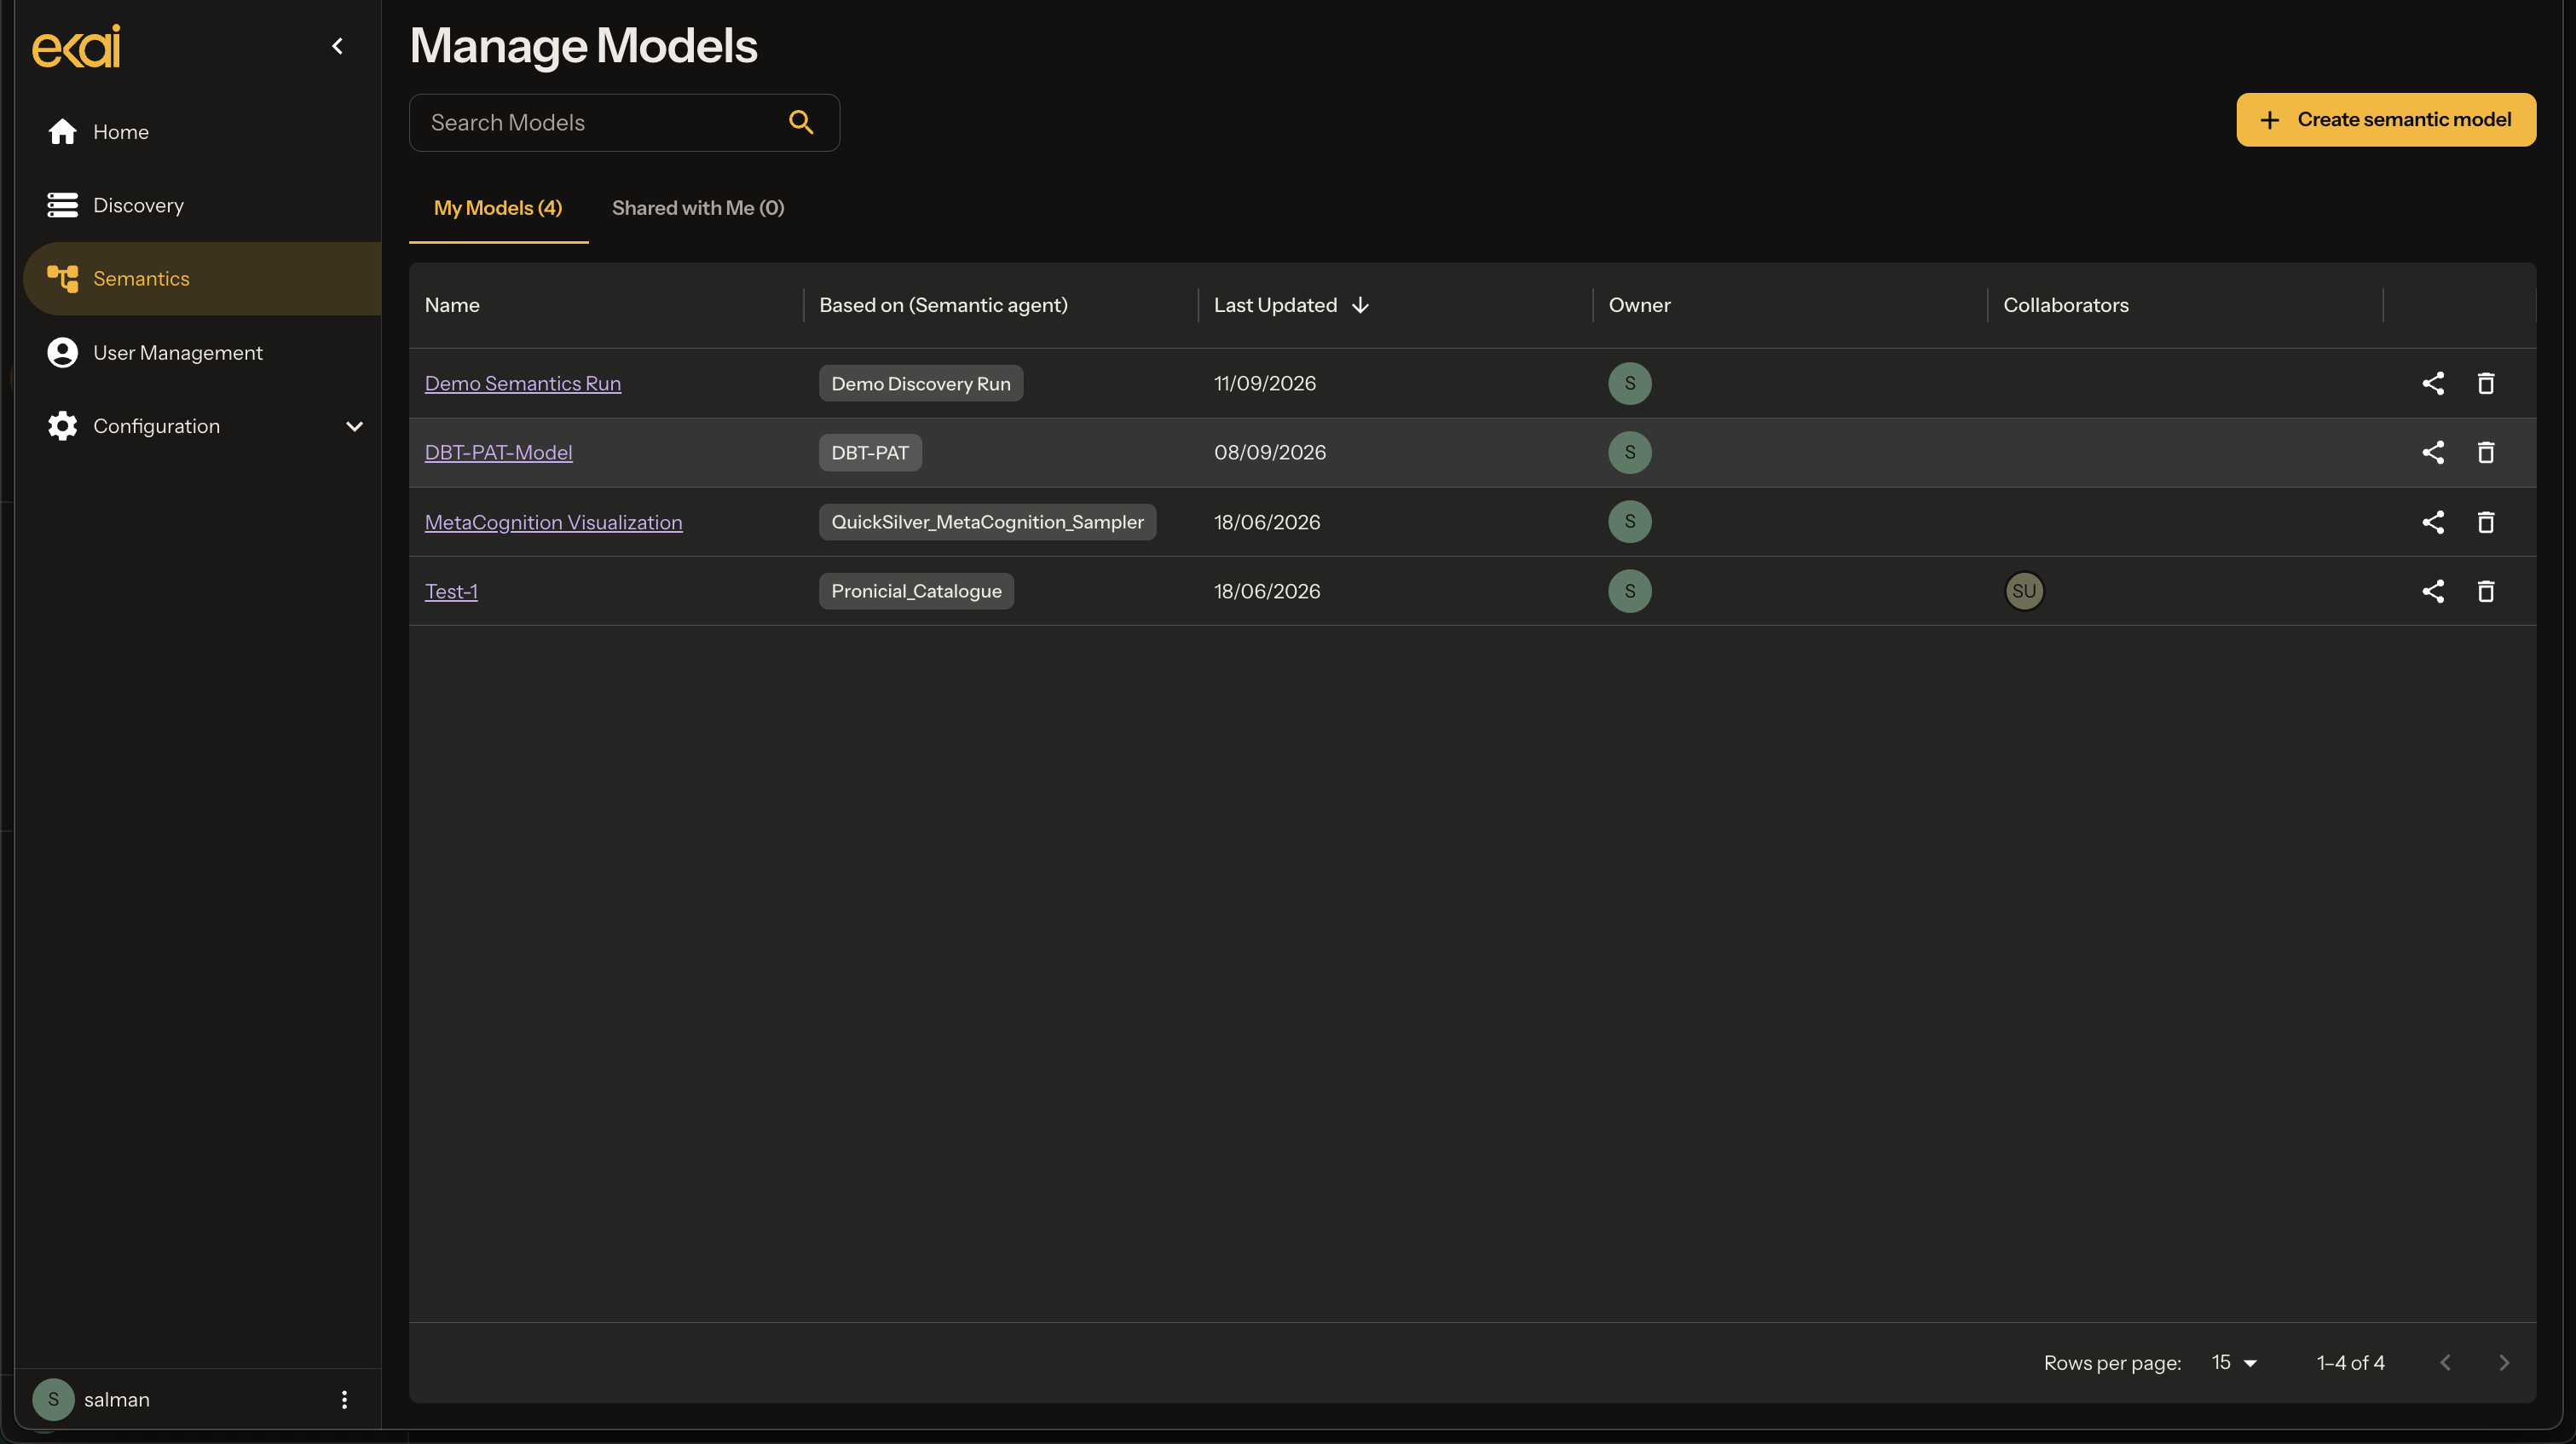Click Create semantic model button
This screenshot has width=2576, height=1444.
click(x=2385, y=120)
